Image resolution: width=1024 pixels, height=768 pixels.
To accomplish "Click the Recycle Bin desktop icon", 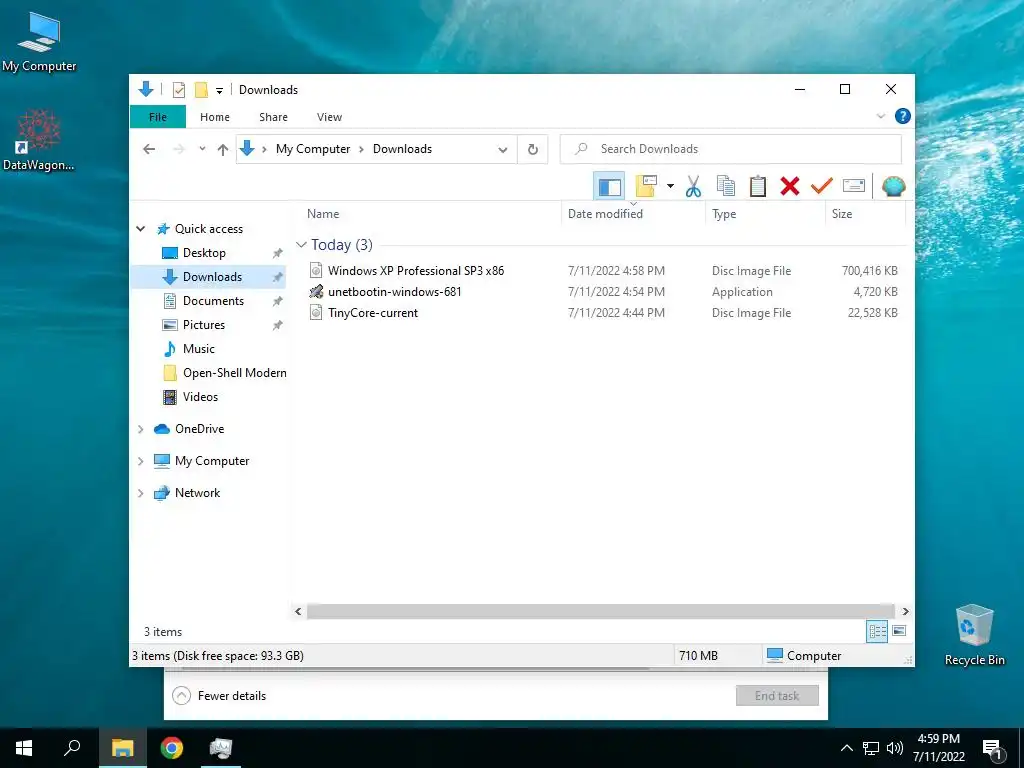I will click(x=974, y=635).
